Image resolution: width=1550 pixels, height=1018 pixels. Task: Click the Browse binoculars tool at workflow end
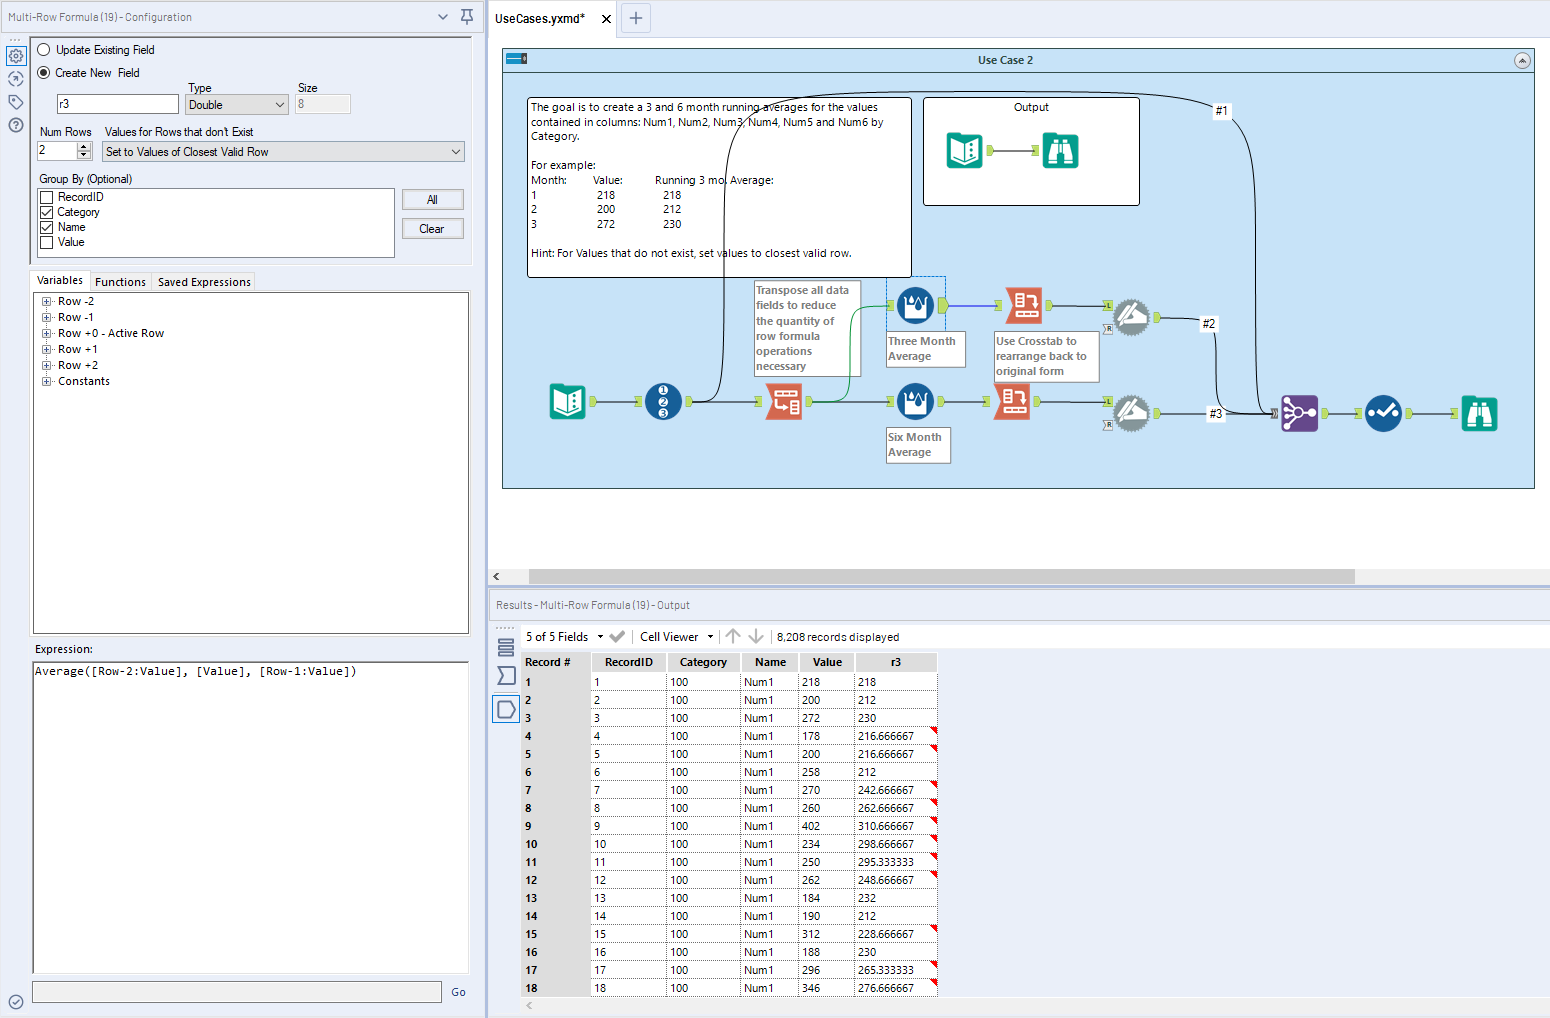[1480, 413]
